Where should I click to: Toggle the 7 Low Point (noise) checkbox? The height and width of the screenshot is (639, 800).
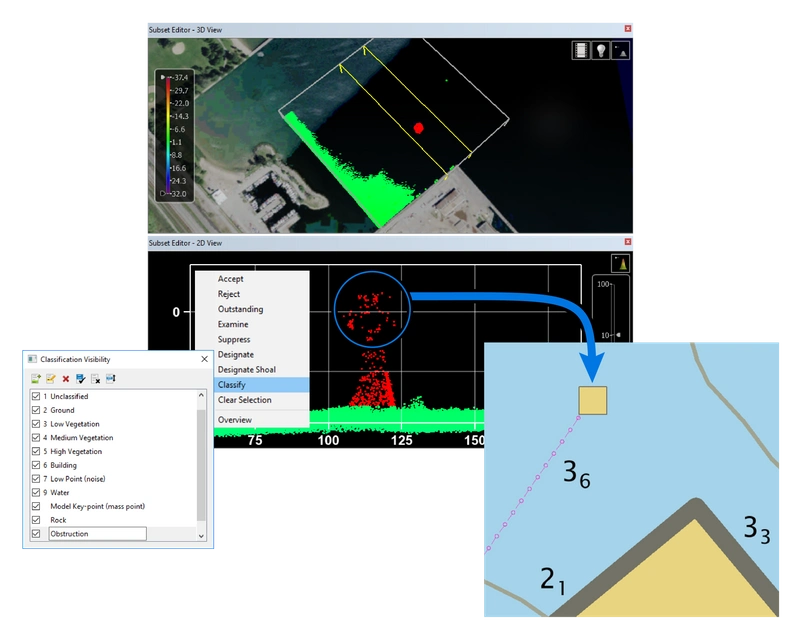[35, 478]
